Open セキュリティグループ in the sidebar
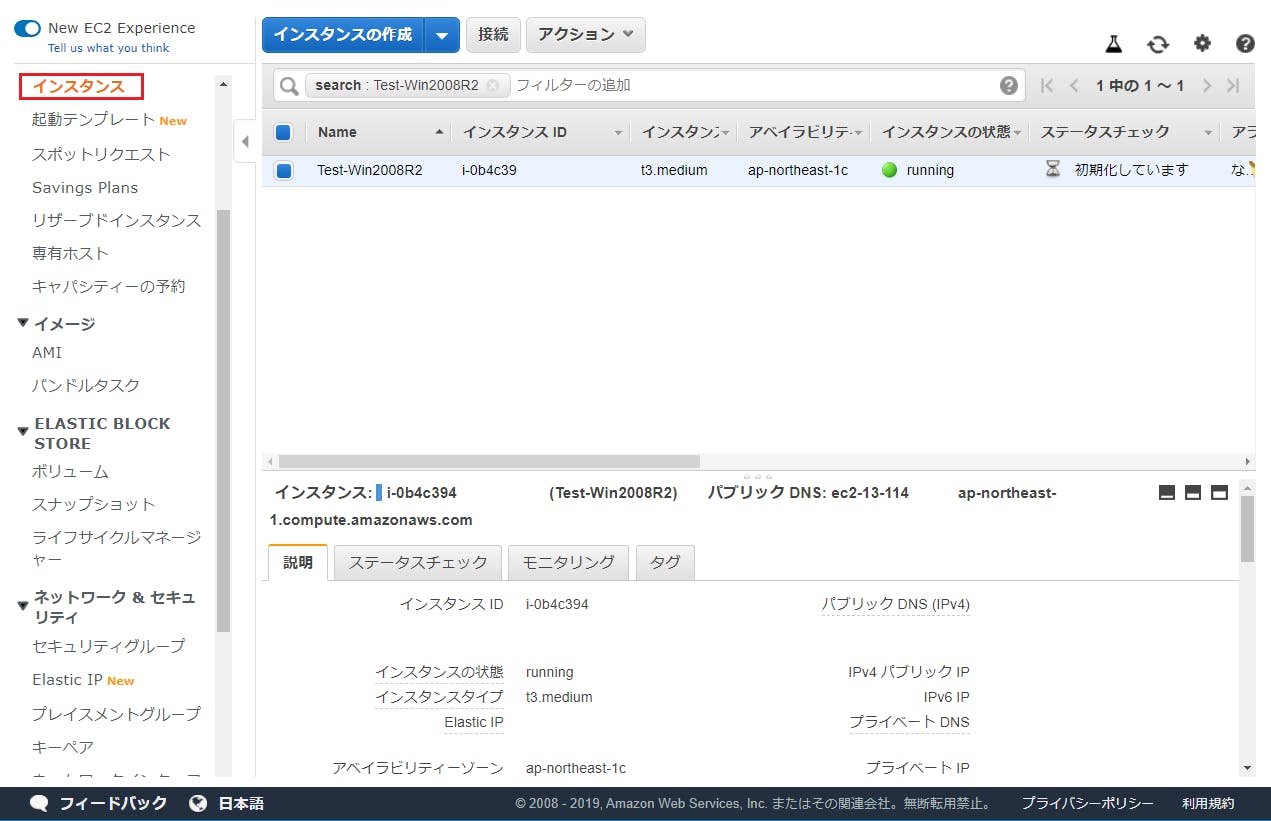The image size is (1271, 821). point(108,646)
